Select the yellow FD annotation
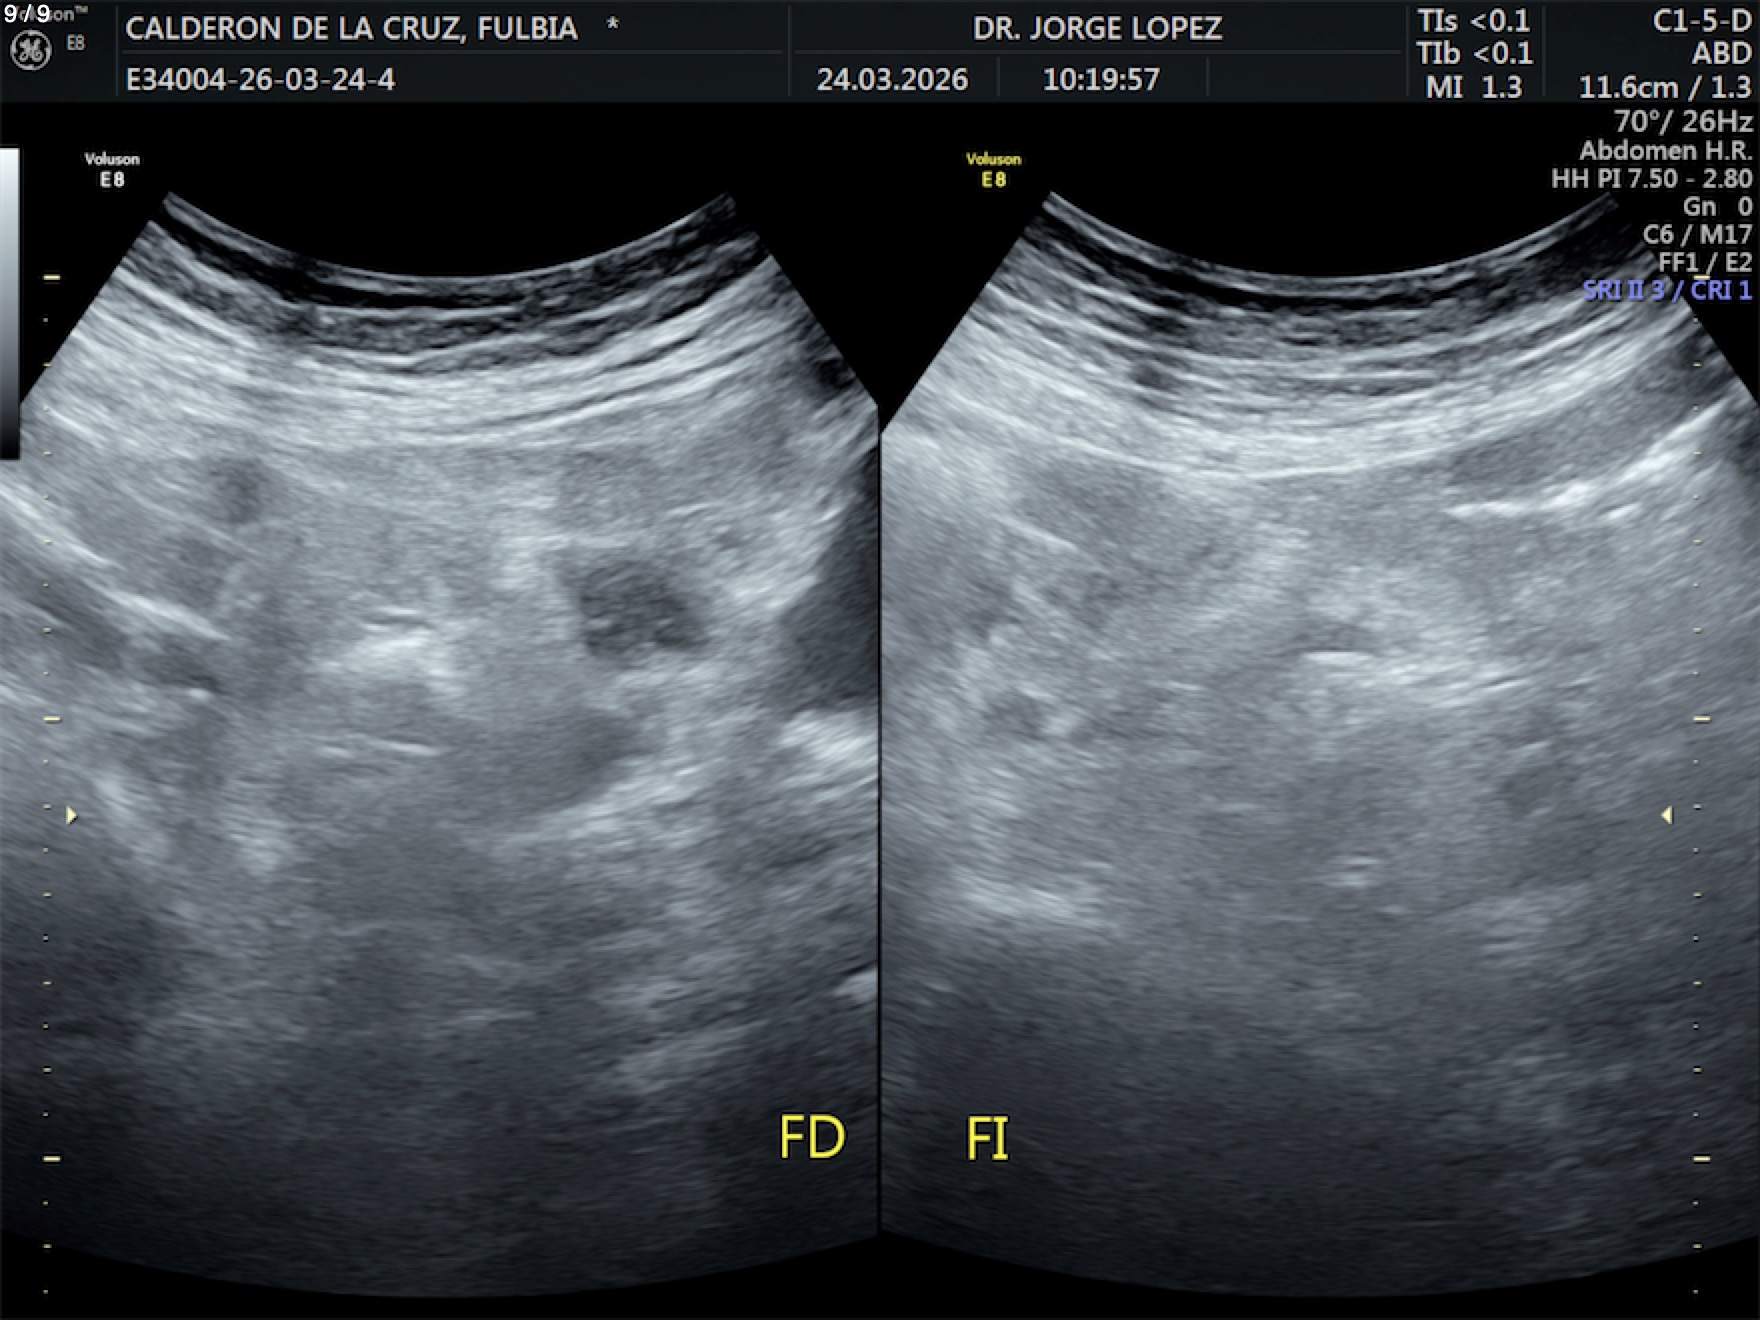The image size is (1760, 1320). pyautogui.click(x=811, y=1137)
